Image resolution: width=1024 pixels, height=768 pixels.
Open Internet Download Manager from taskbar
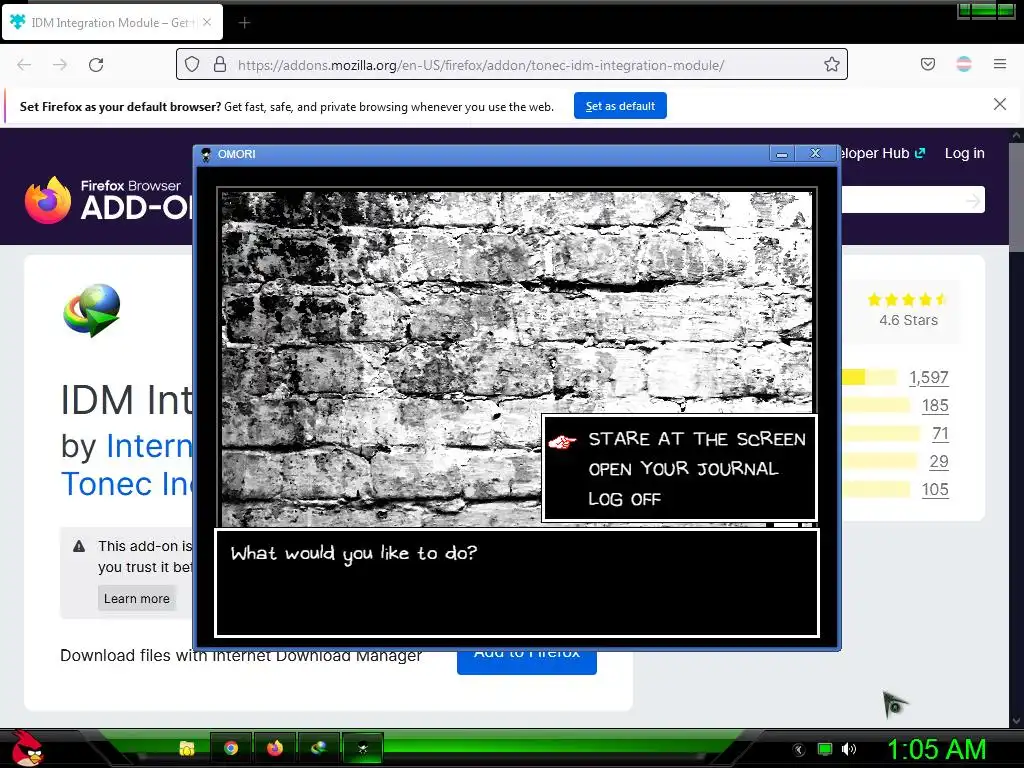(x=319, y=748)
